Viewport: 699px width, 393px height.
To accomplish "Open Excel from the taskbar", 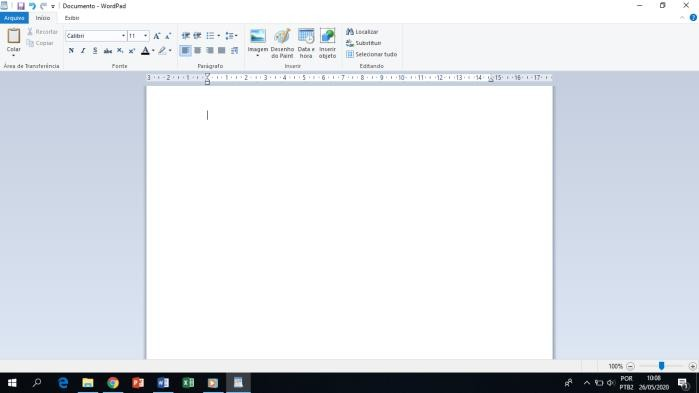I will click(188, 383).
